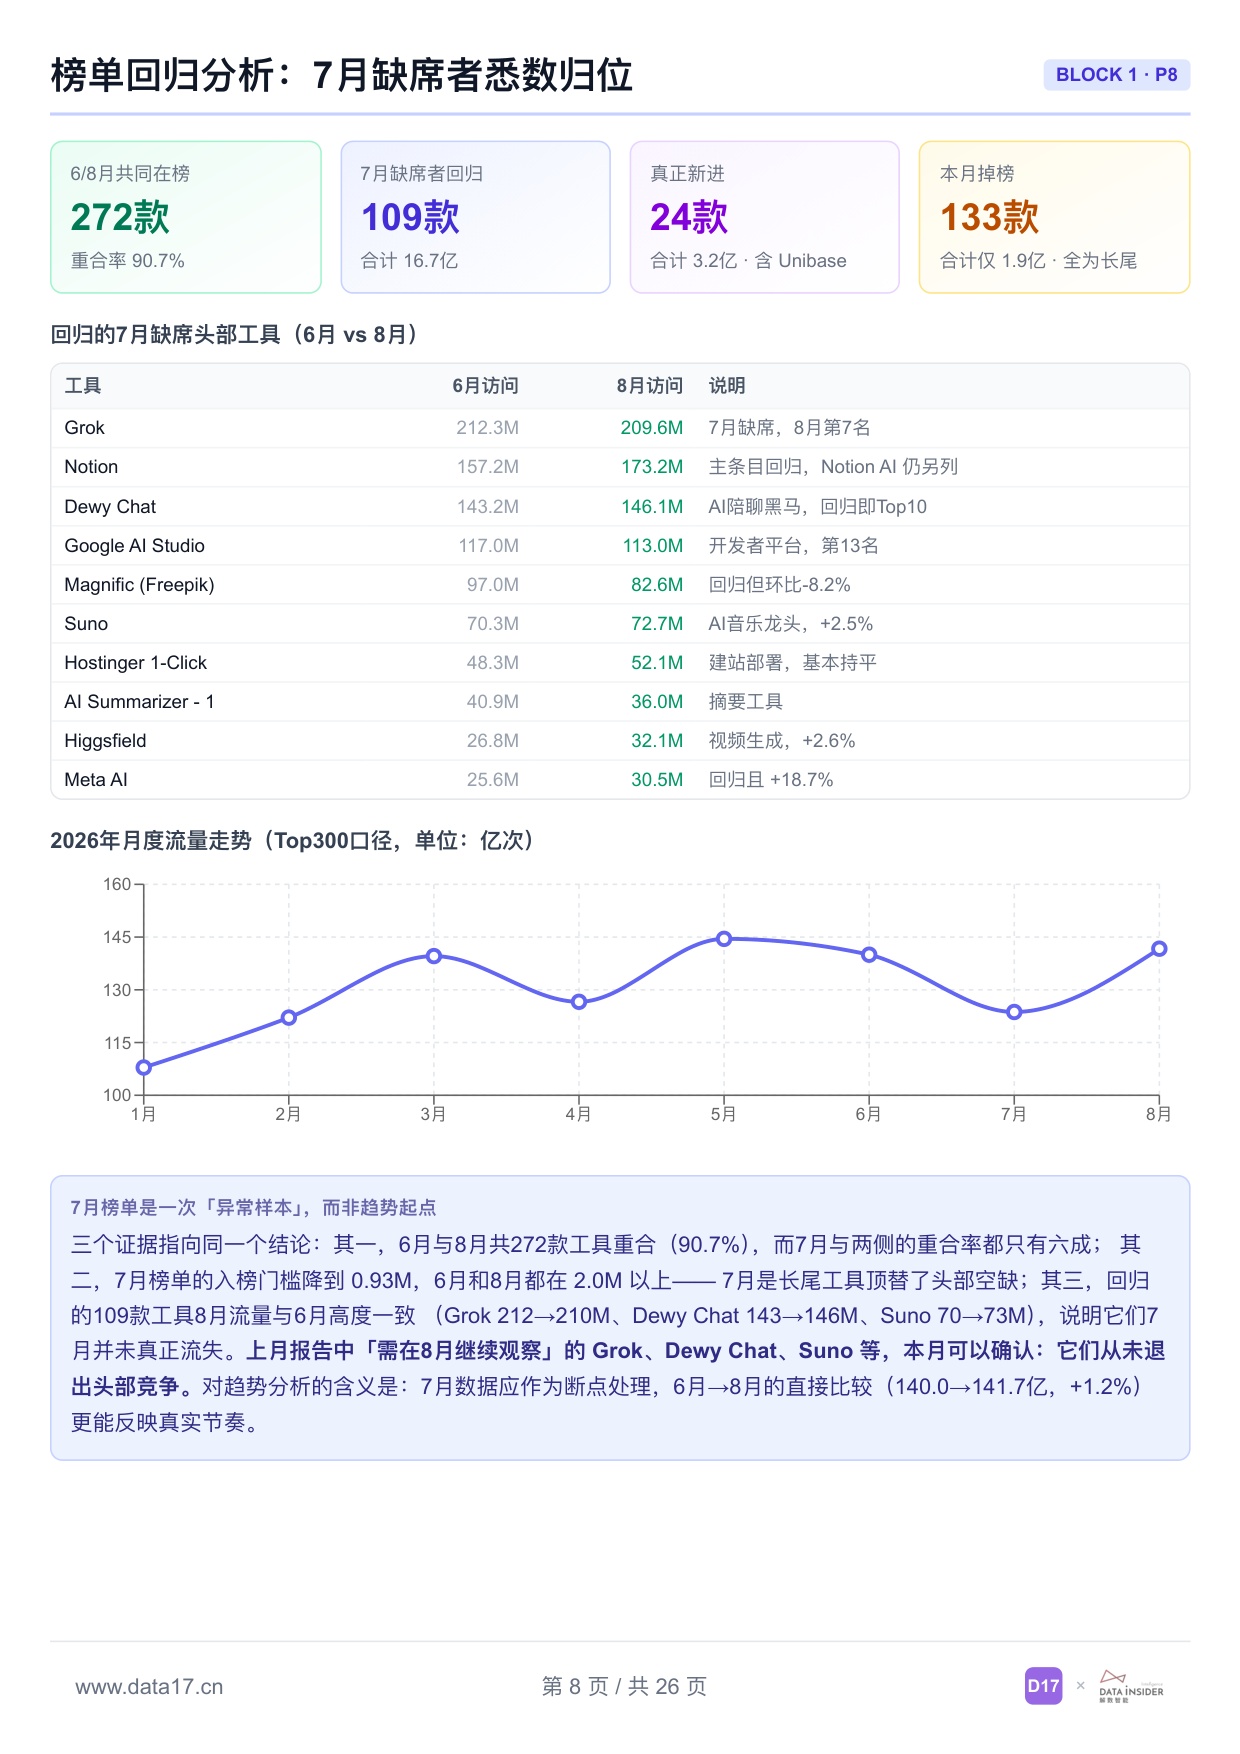Click the note AI音乐龙头，+2.5%
This screenshot has width=1240, height=1754.
tap(790, 624)
